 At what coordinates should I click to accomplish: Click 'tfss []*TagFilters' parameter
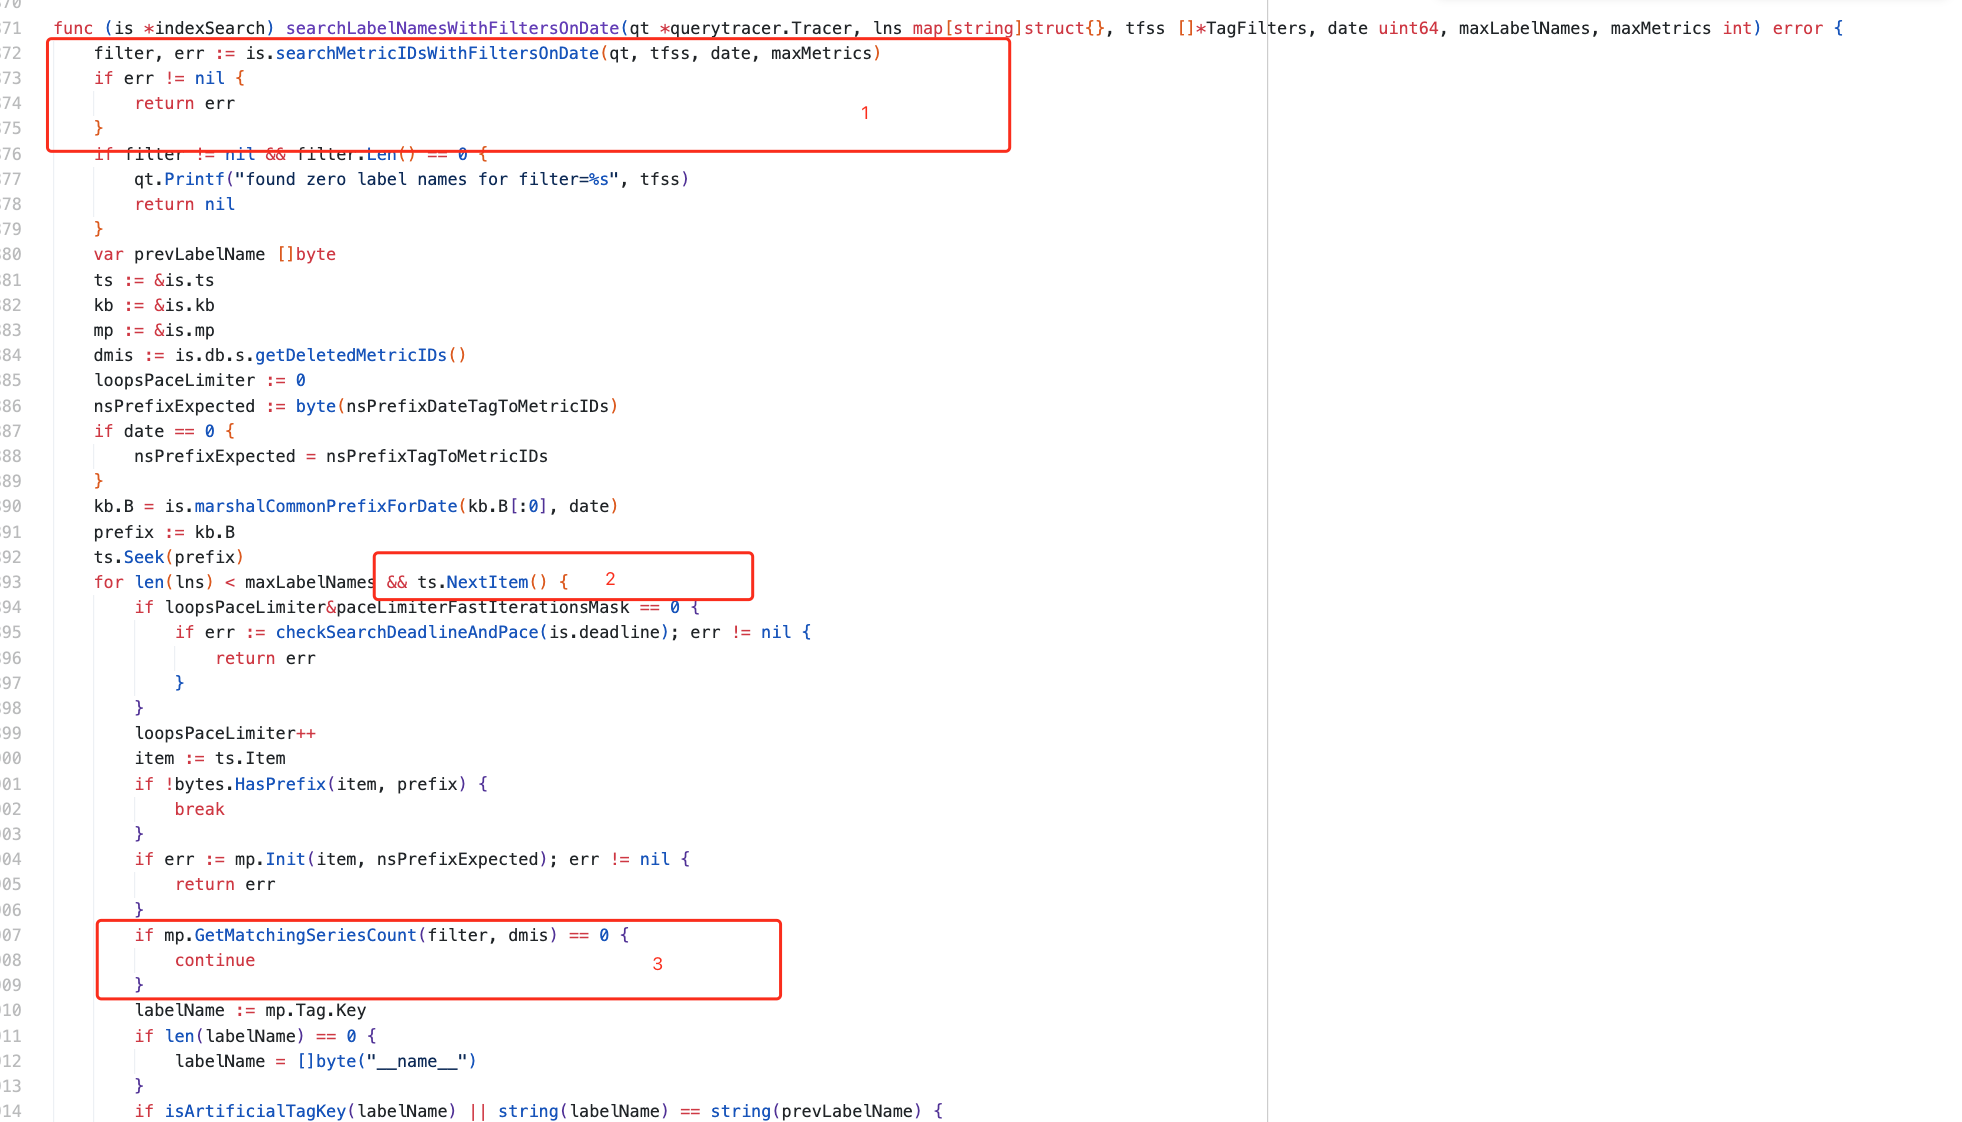[1216, 28]
